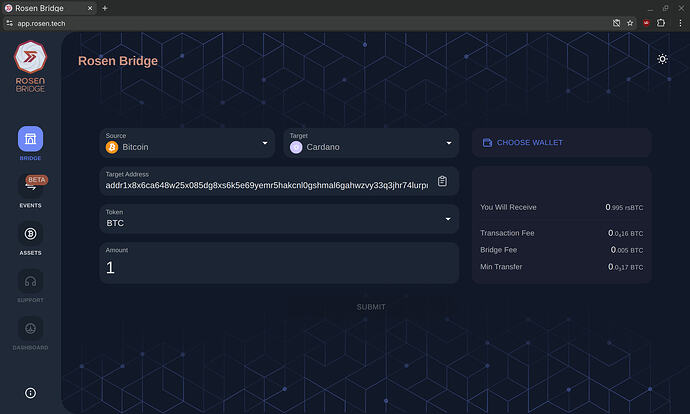Screen dimensions: 690x414
Task: Go to the Assets section
Action: point(30,234)
